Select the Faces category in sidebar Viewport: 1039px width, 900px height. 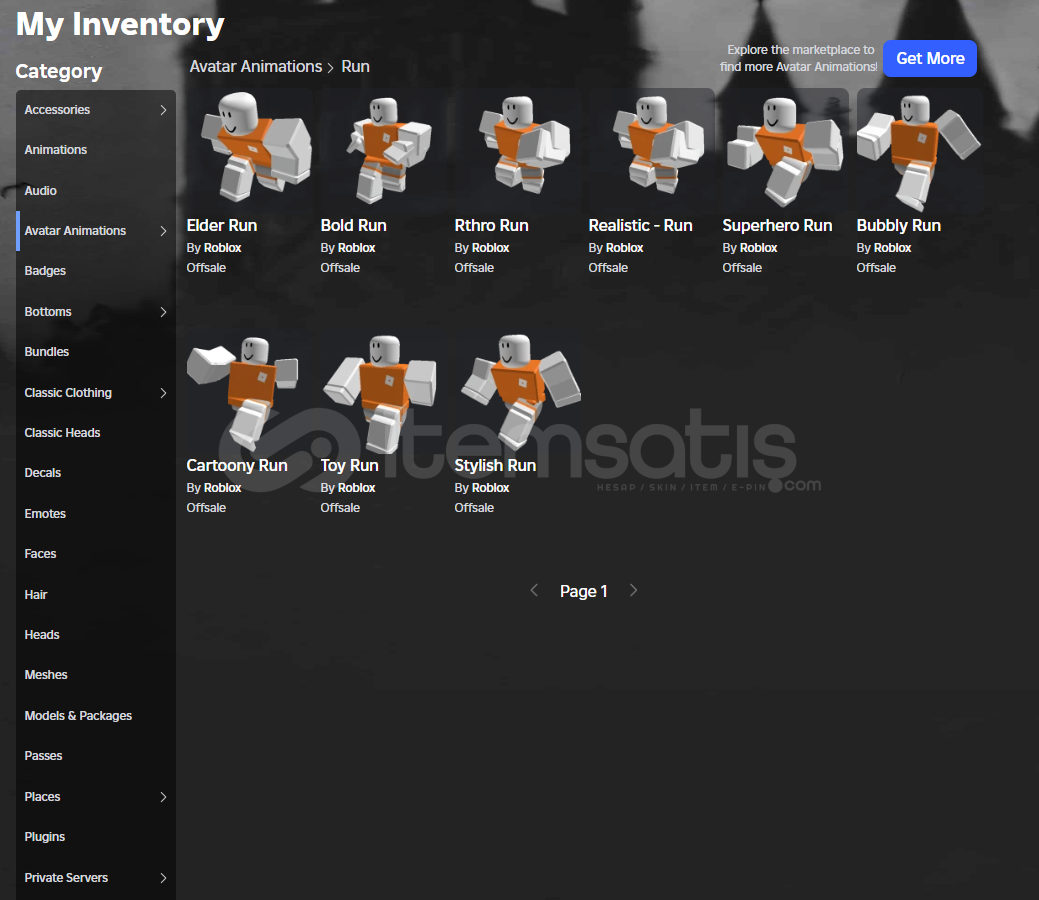40,554
